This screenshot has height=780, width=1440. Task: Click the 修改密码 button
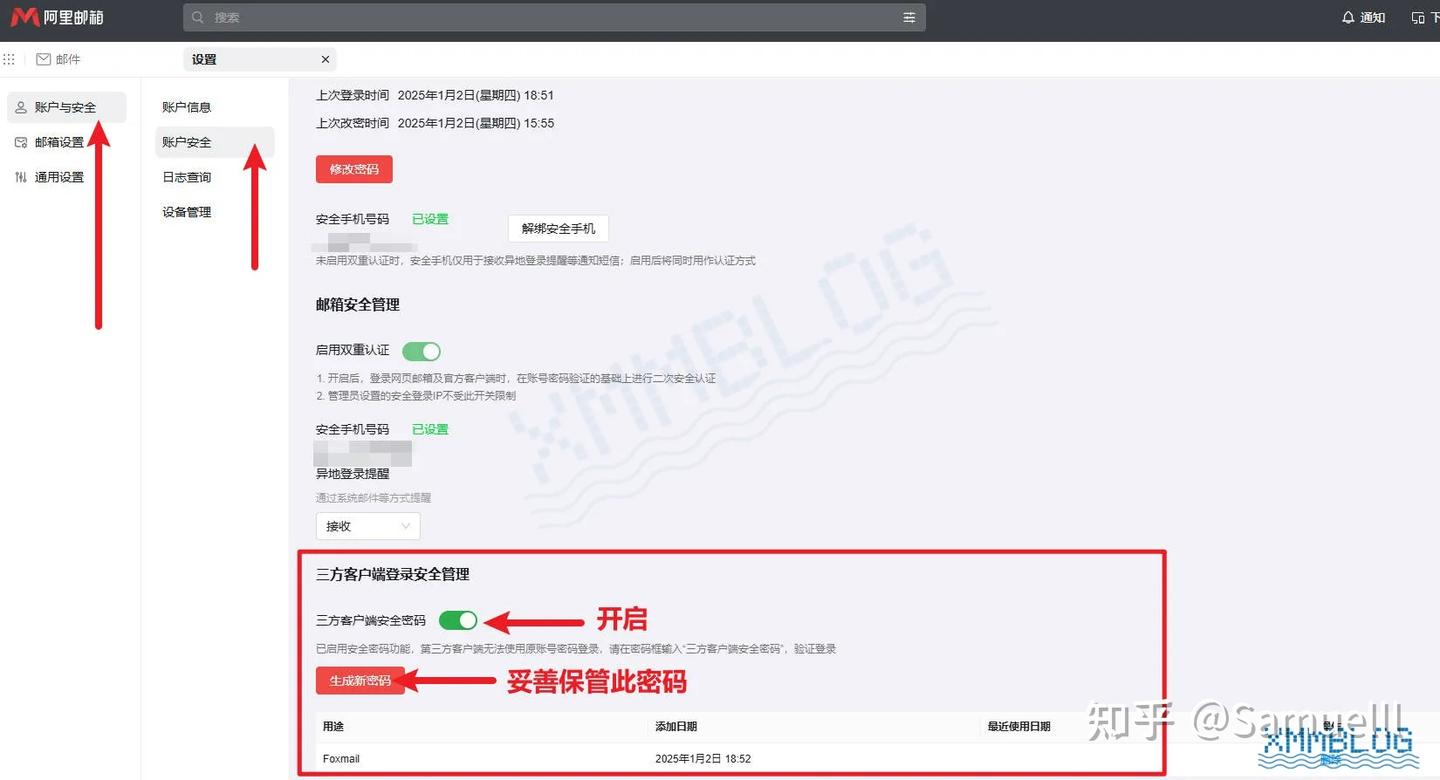click(354, 169)
